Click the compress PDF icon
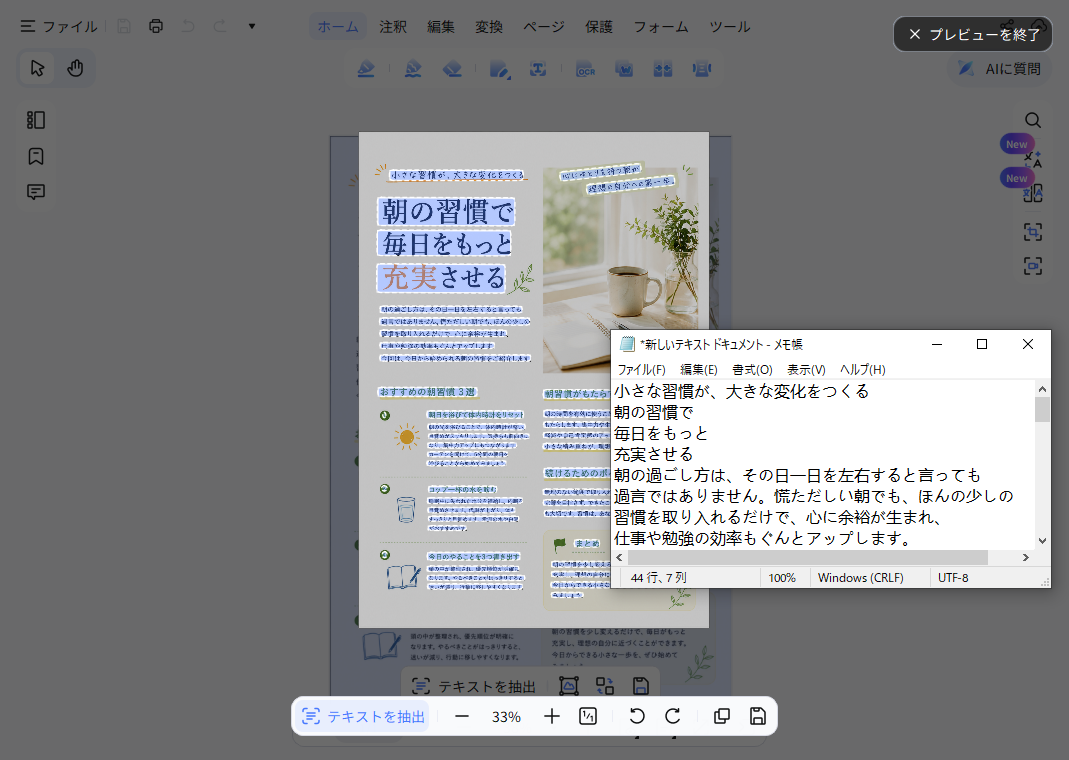This screenshot has height=760, width=1069. click(702, 69)
